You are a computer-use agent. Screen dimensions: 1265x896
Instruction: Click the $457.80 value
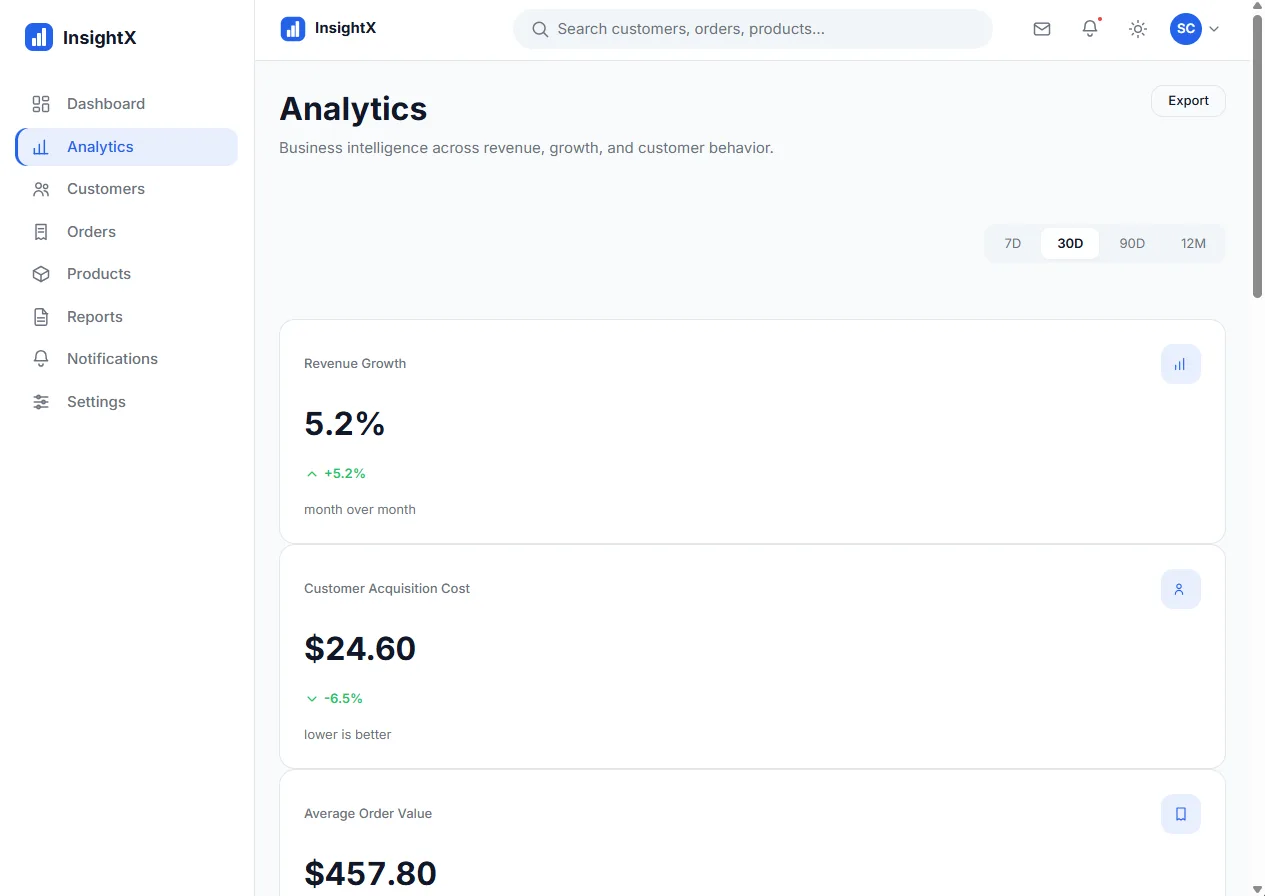(371, 874)
